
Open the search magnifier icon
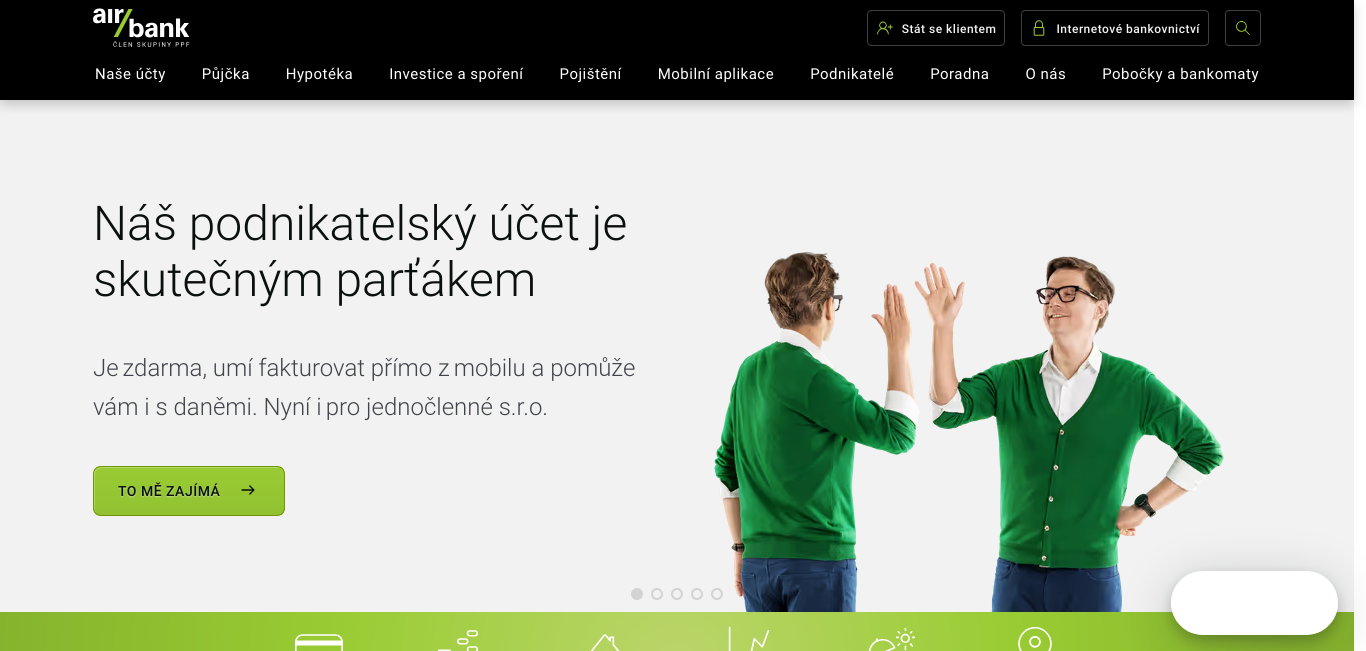1243,28
